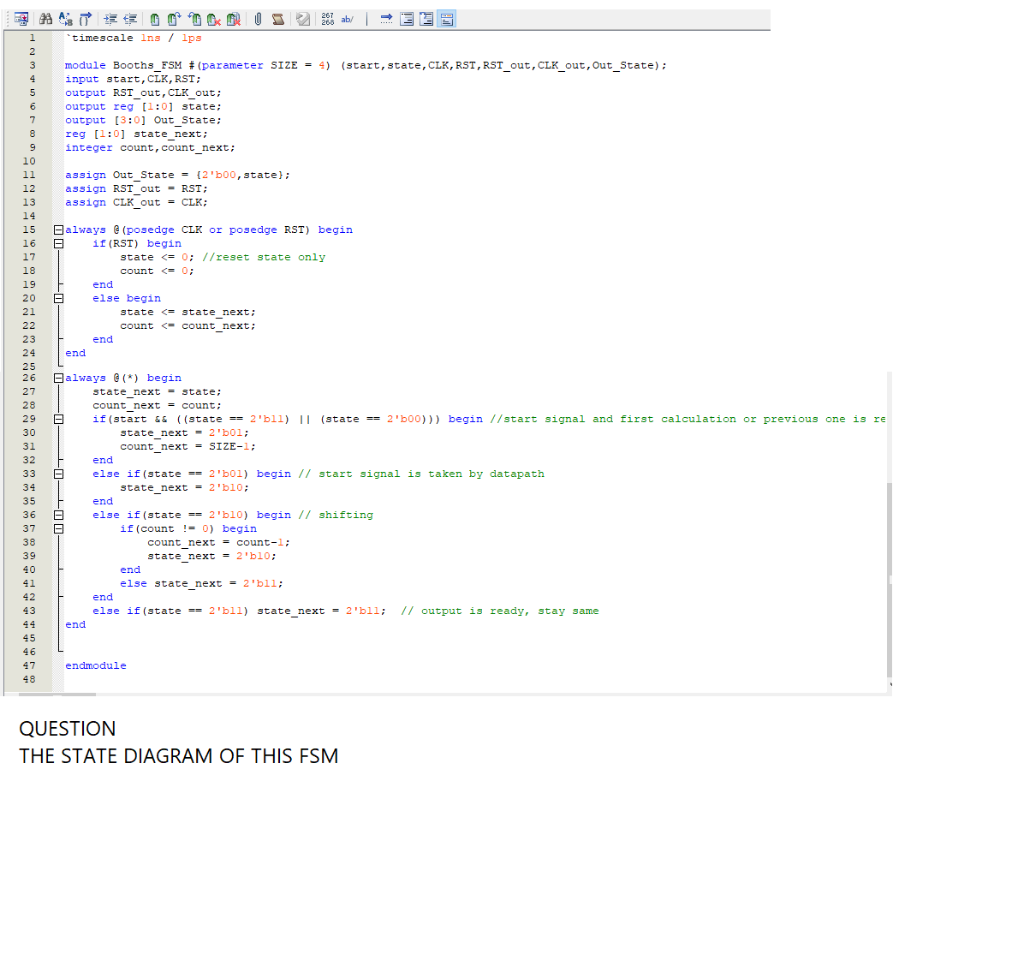Toggle a bookmark on the current line

click(155, 18)
